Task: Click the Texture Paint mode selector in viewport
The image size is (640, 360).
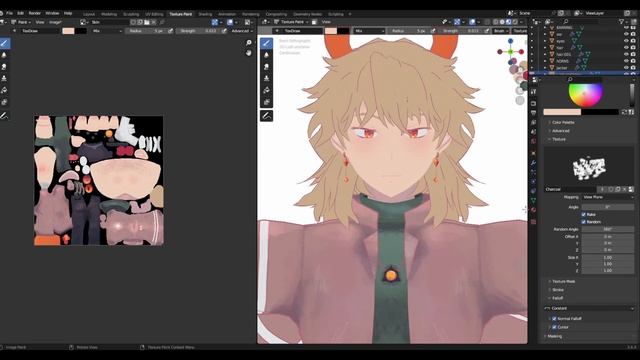Action: [x=292, y=22]
